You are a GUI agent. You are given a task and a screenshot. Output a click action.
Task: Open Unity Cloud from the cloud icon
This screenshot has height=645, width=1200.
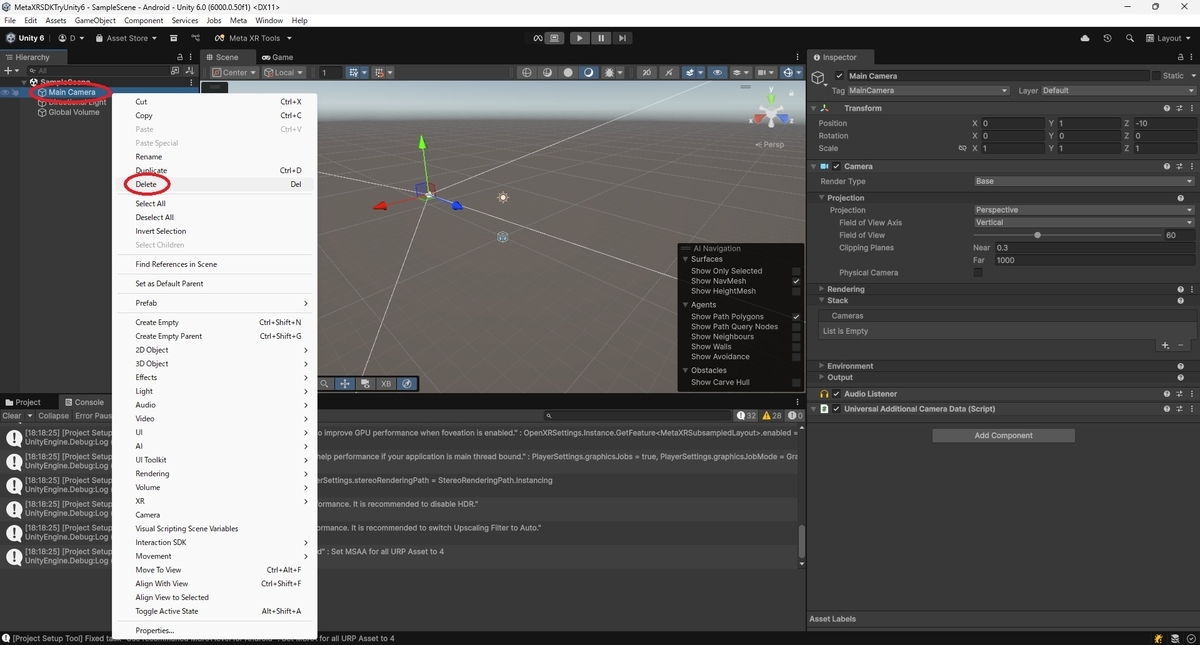(x=1085, y=38)
